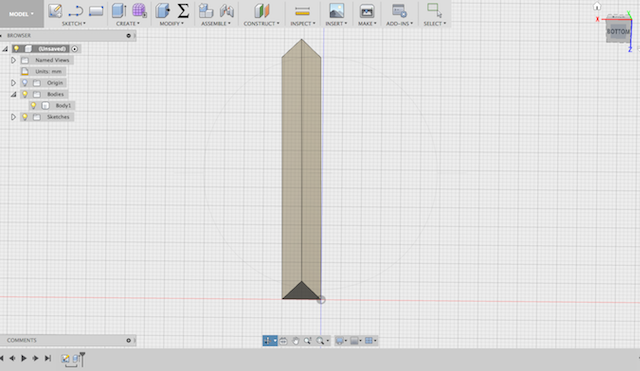640x371 pixels.
Task: Click the Home view icon above ViewCube
Action: [x=597, y=6]
